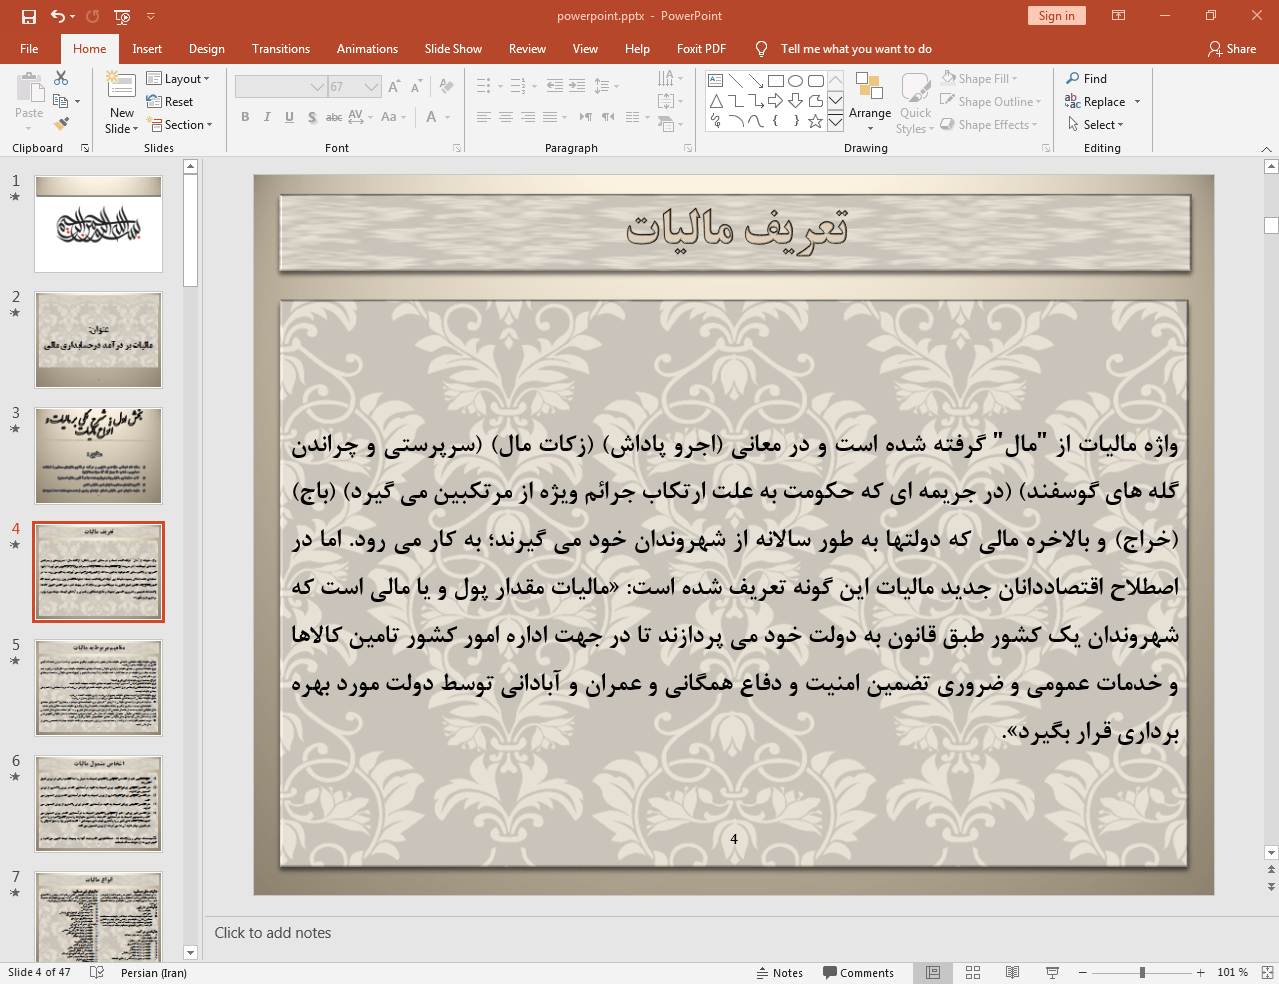Toggle Italic formatting
The image size is (1279, 984).
click(267, 117)
